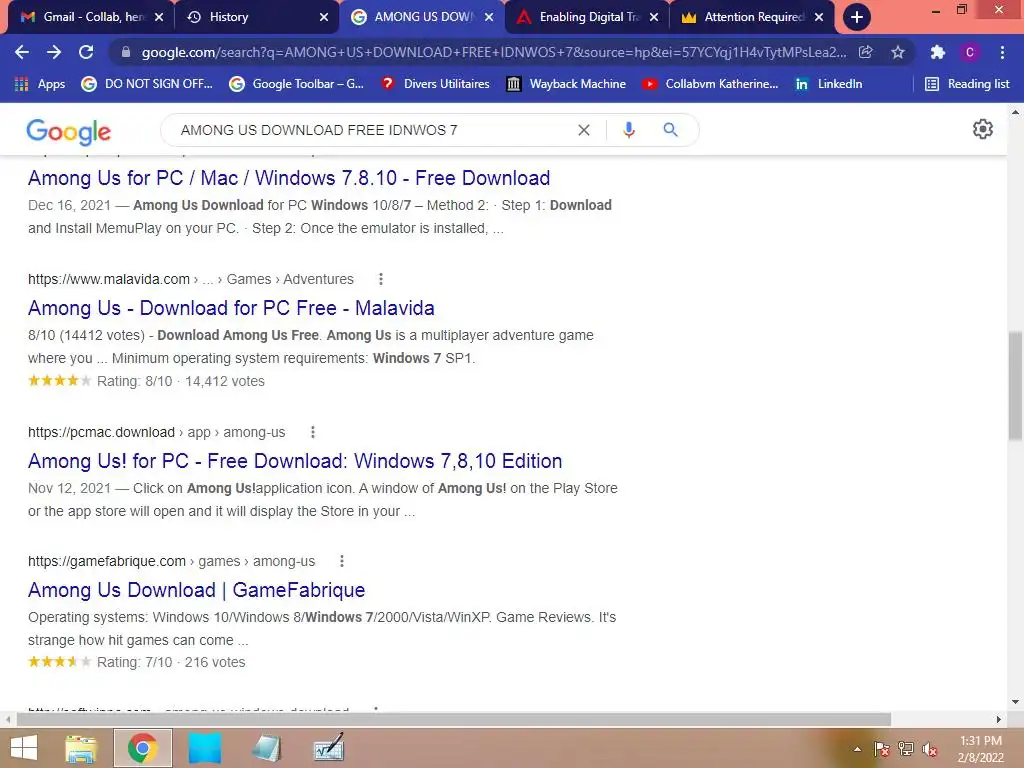The image size is (1024, 768).
Task: Open a new tab
Action: click(x=857, y=17)
